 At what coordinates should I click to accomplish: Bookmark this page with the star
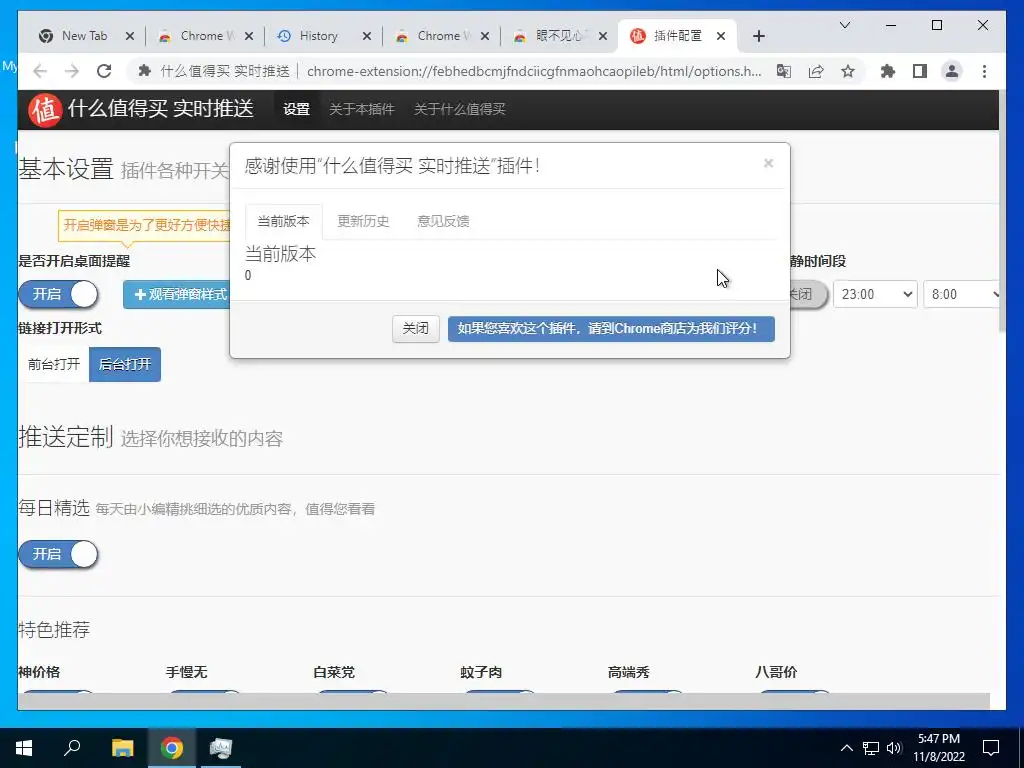[x=848, y=71]
